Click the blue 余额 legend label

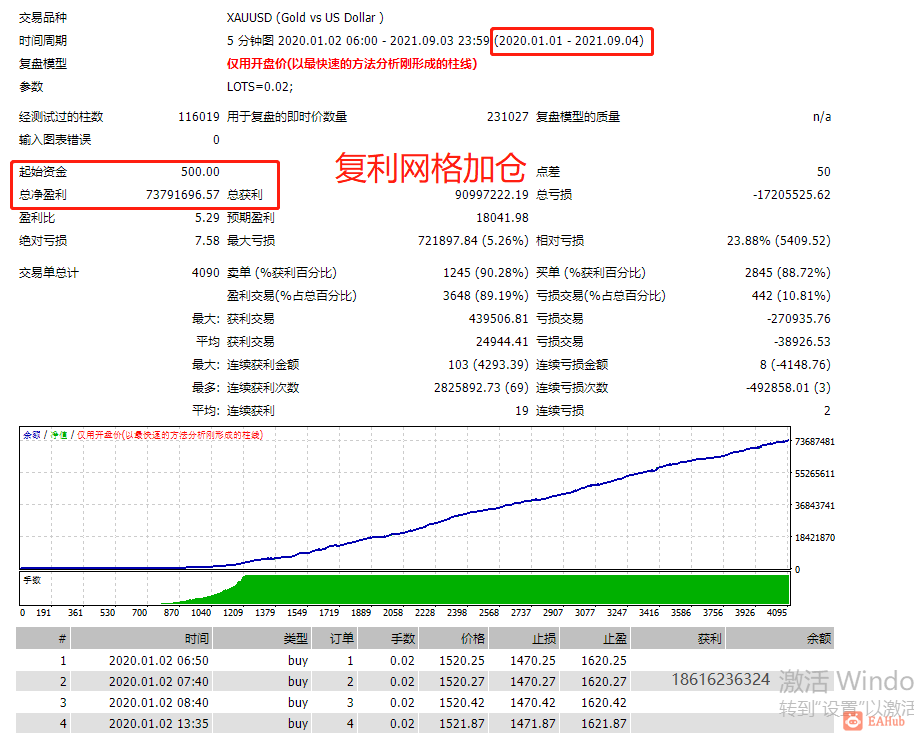pos(31,435)
